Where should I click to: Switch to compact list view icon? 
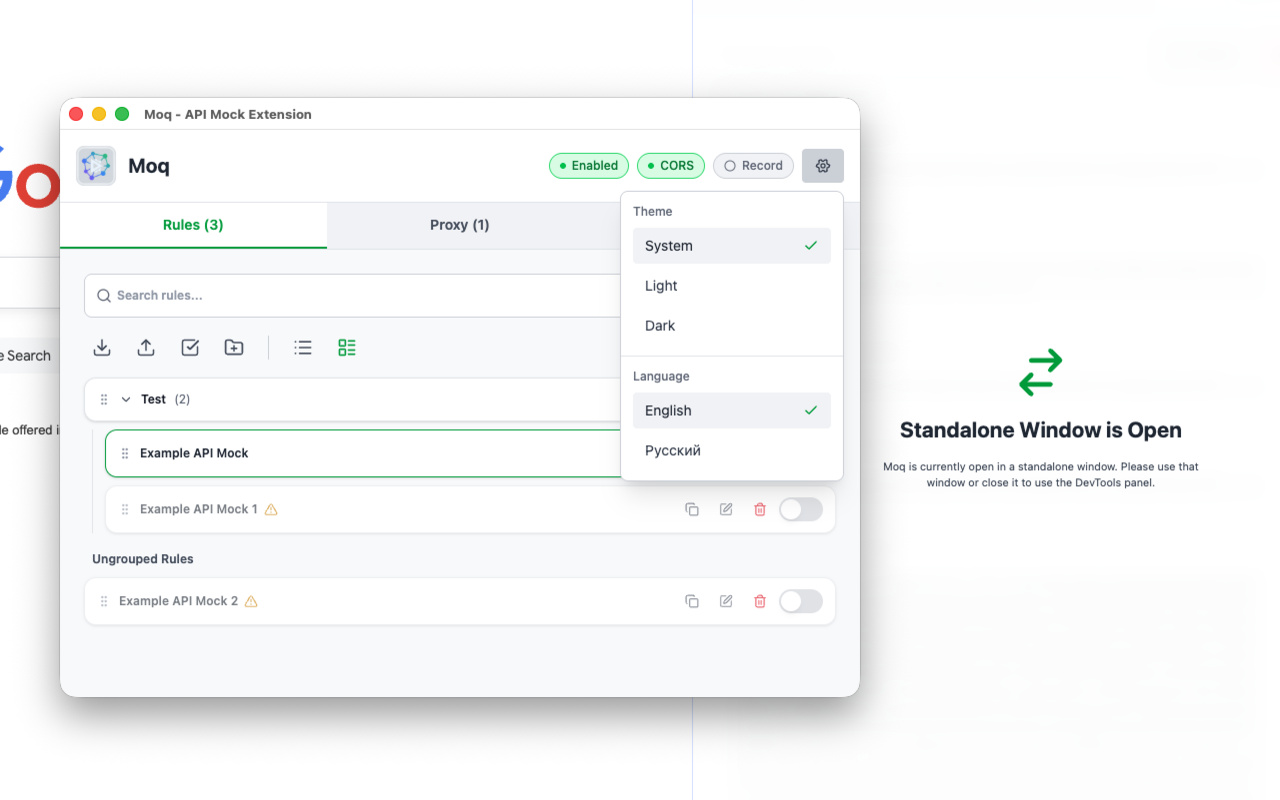[x=303, y=347]
